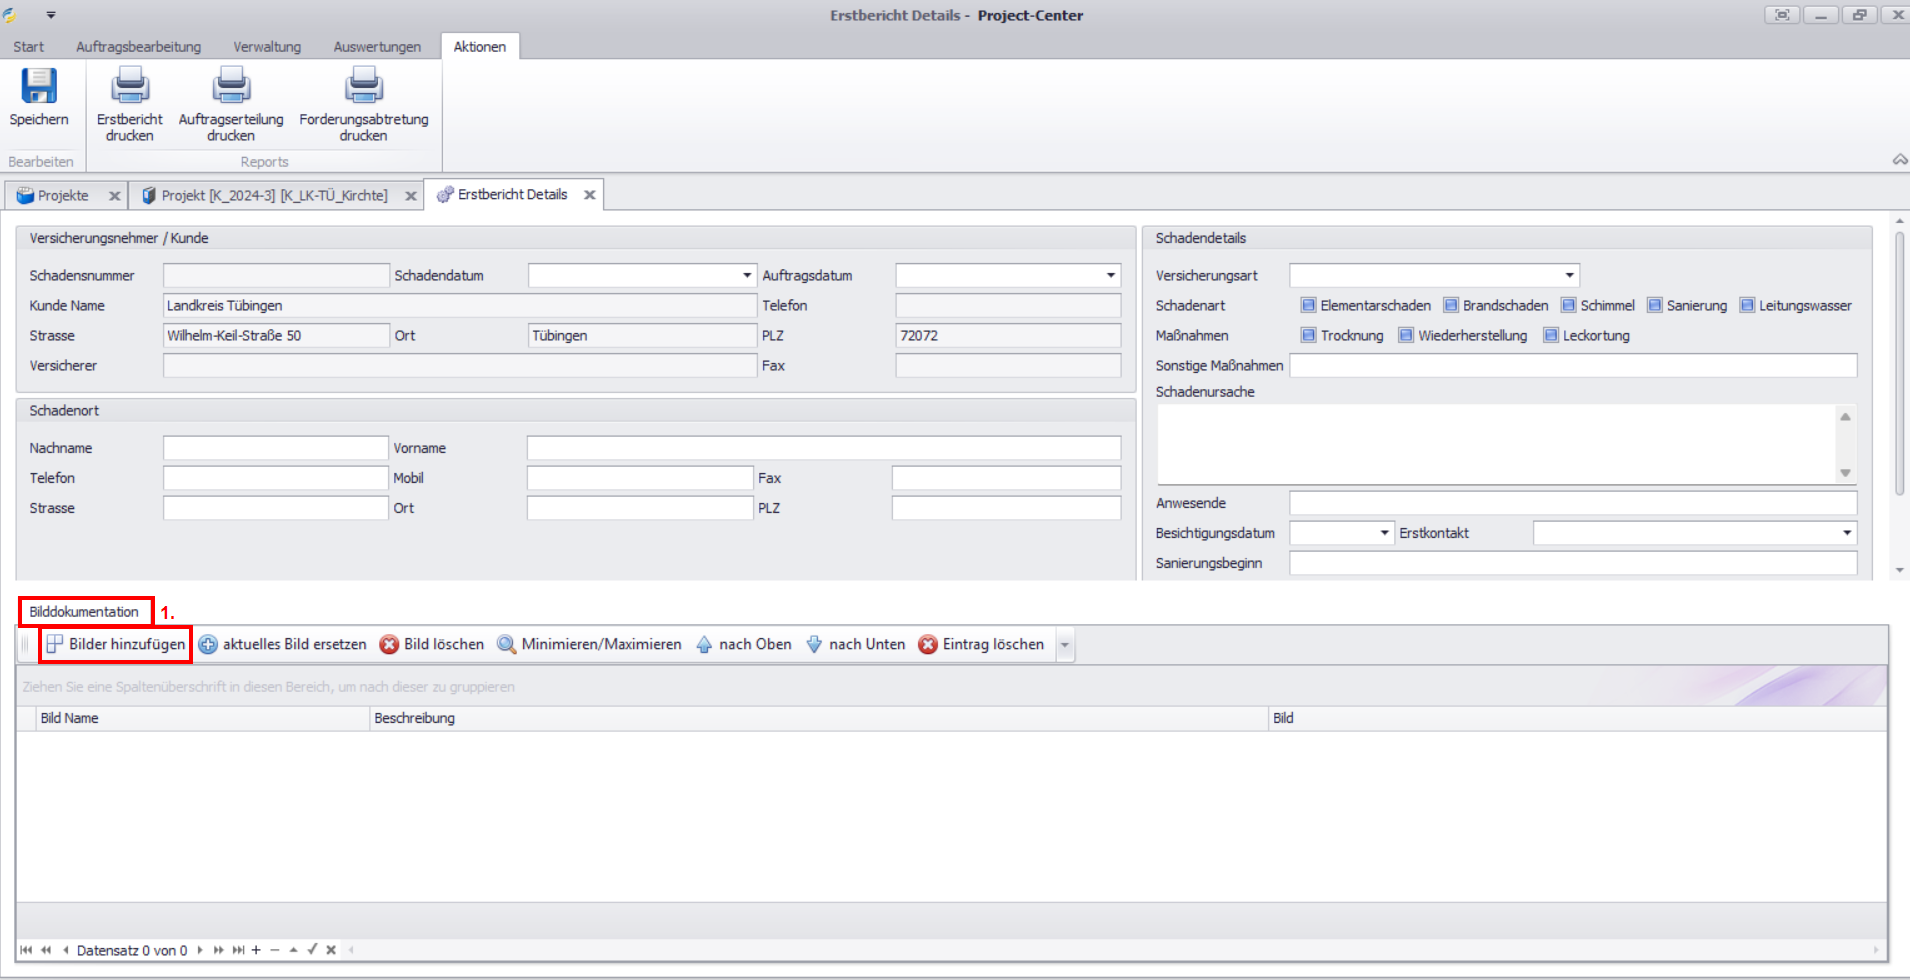Enable the Elementarschaden checkbox

tap(1308, 306)
